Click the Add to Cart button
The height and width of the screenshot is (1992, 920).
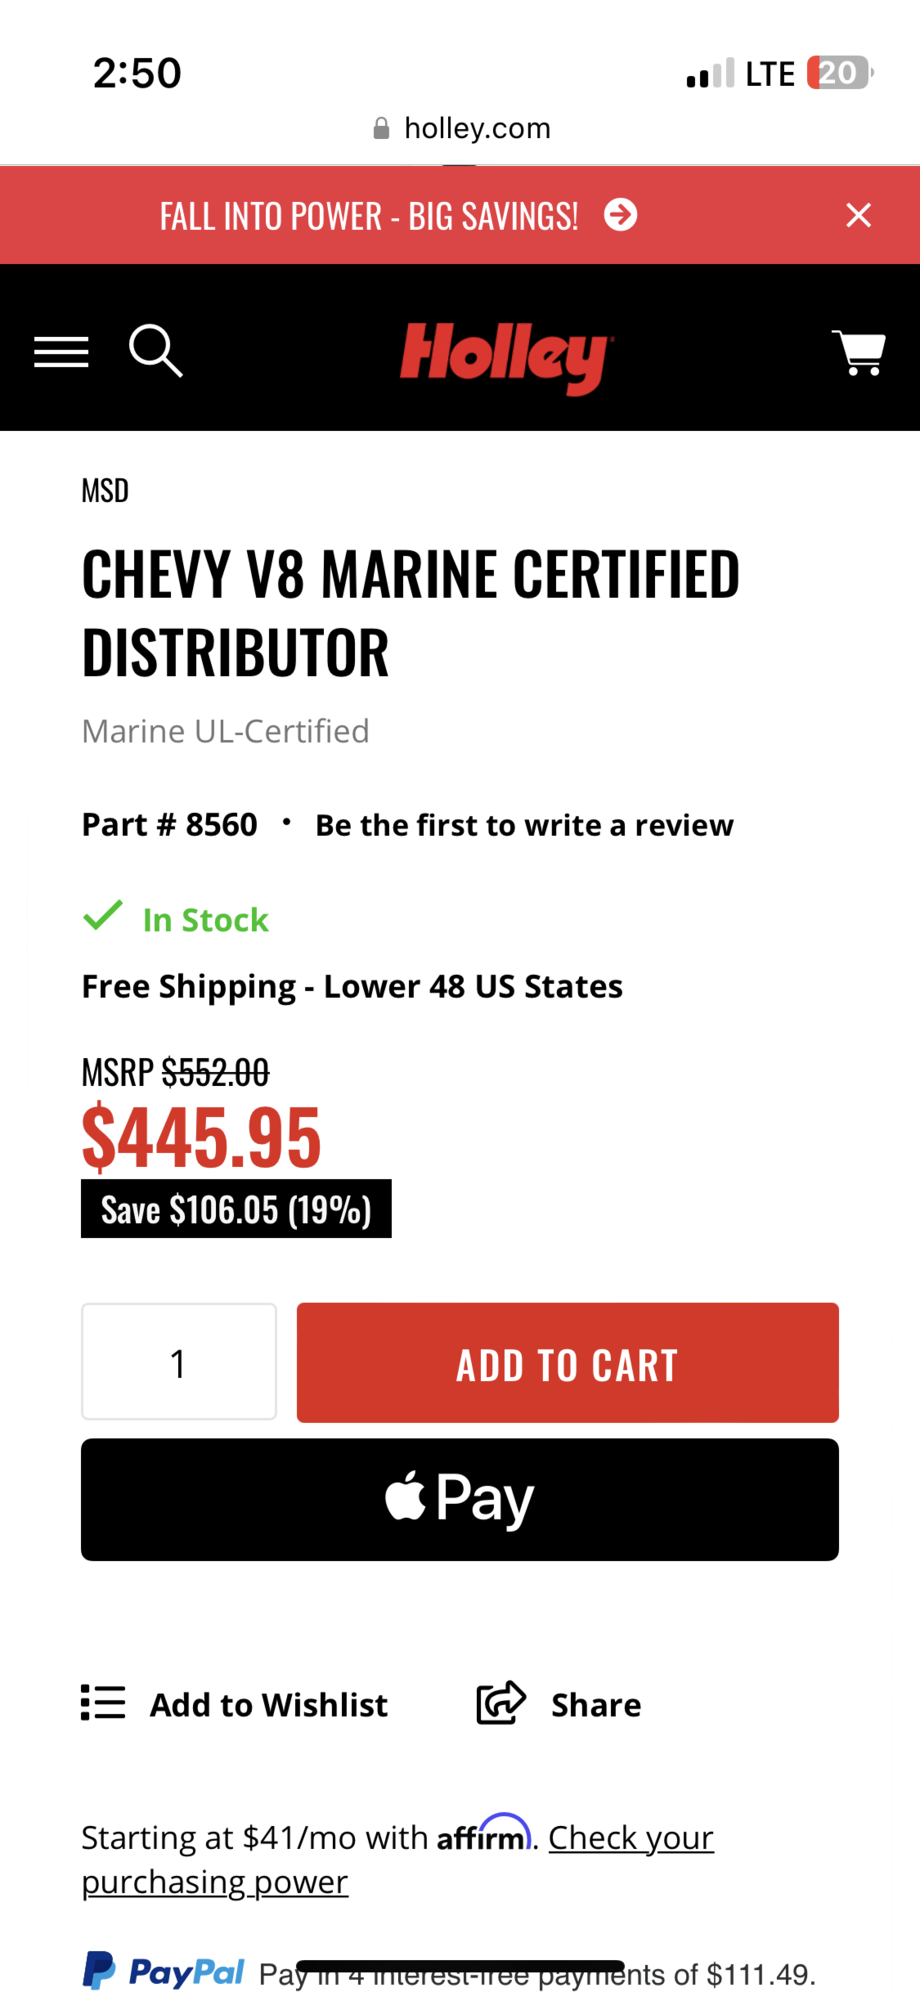pyautogui.click(x=567, y=1362)
